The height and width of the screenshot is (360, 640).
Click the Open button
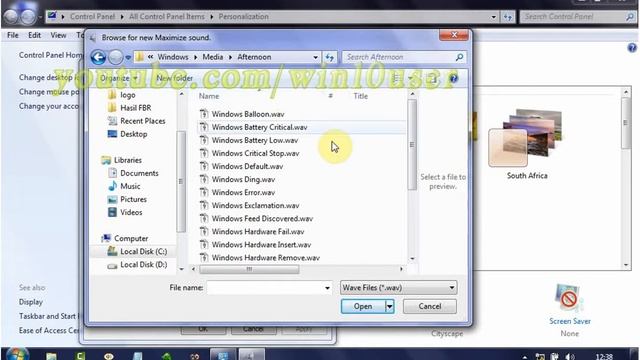pyautogui.click(x=363, y=306)
